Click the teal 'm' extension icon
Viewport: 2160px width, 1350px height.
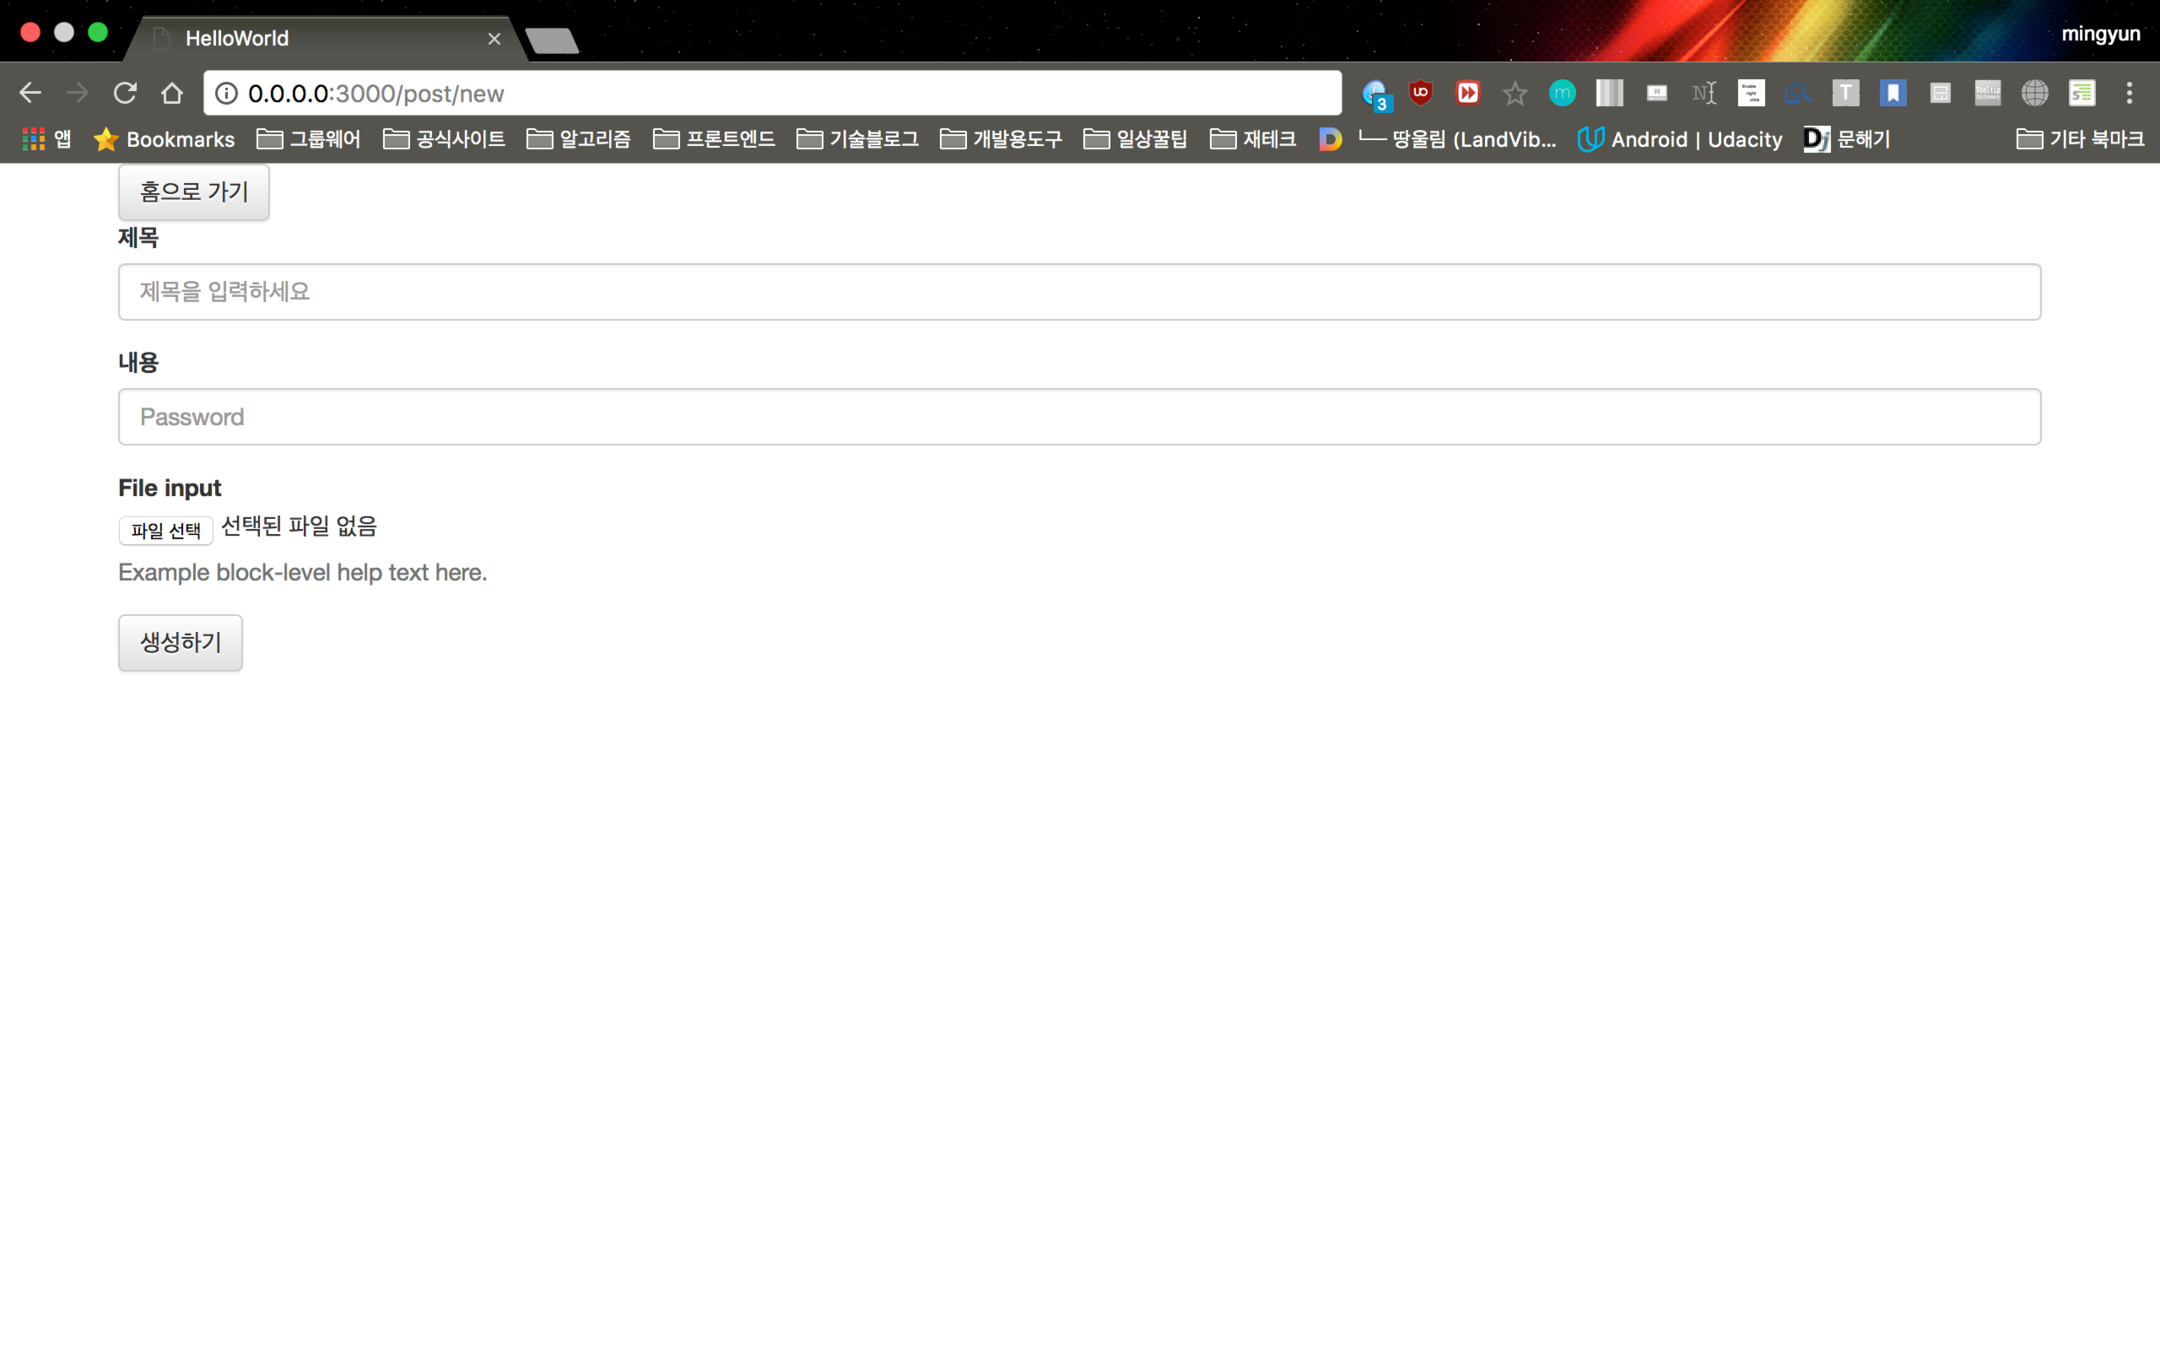pyautogui.click(x=1562, y=93)
